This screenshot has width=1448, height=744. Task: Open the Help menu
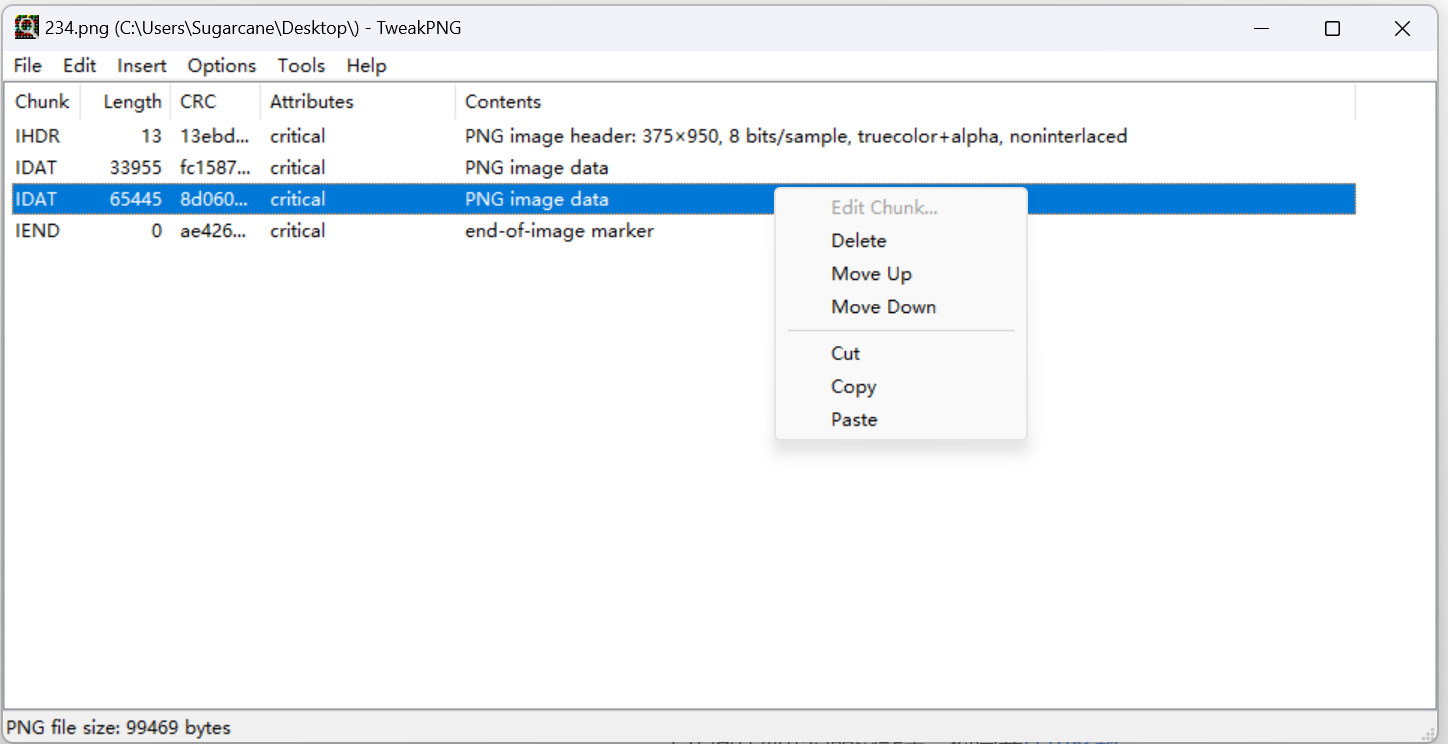pos(366,66)
